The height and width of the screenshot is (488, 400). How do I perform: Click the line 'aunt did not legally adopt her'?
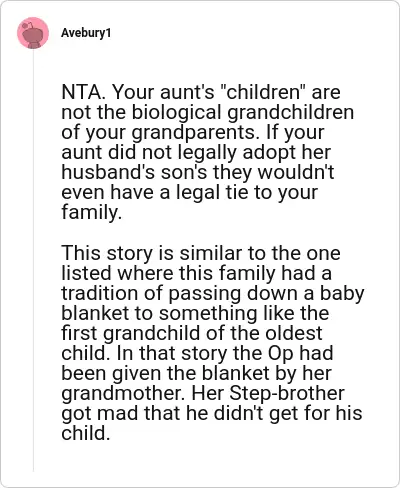pyautogui.click(x=196, y=152)
